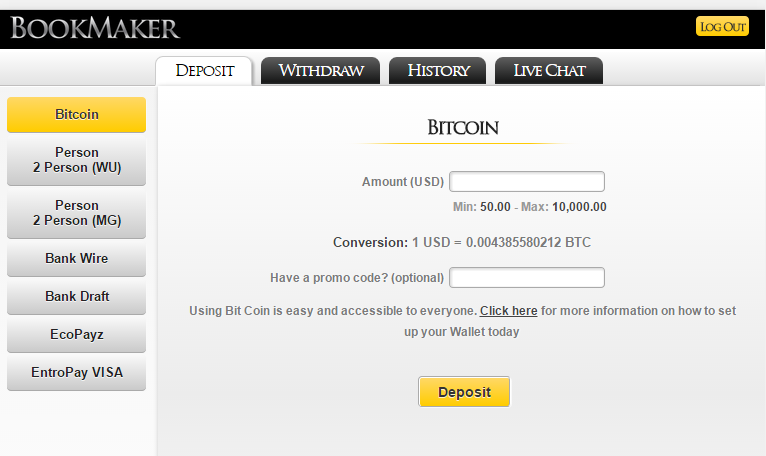Click the Min Max limits text

point(530,207)
